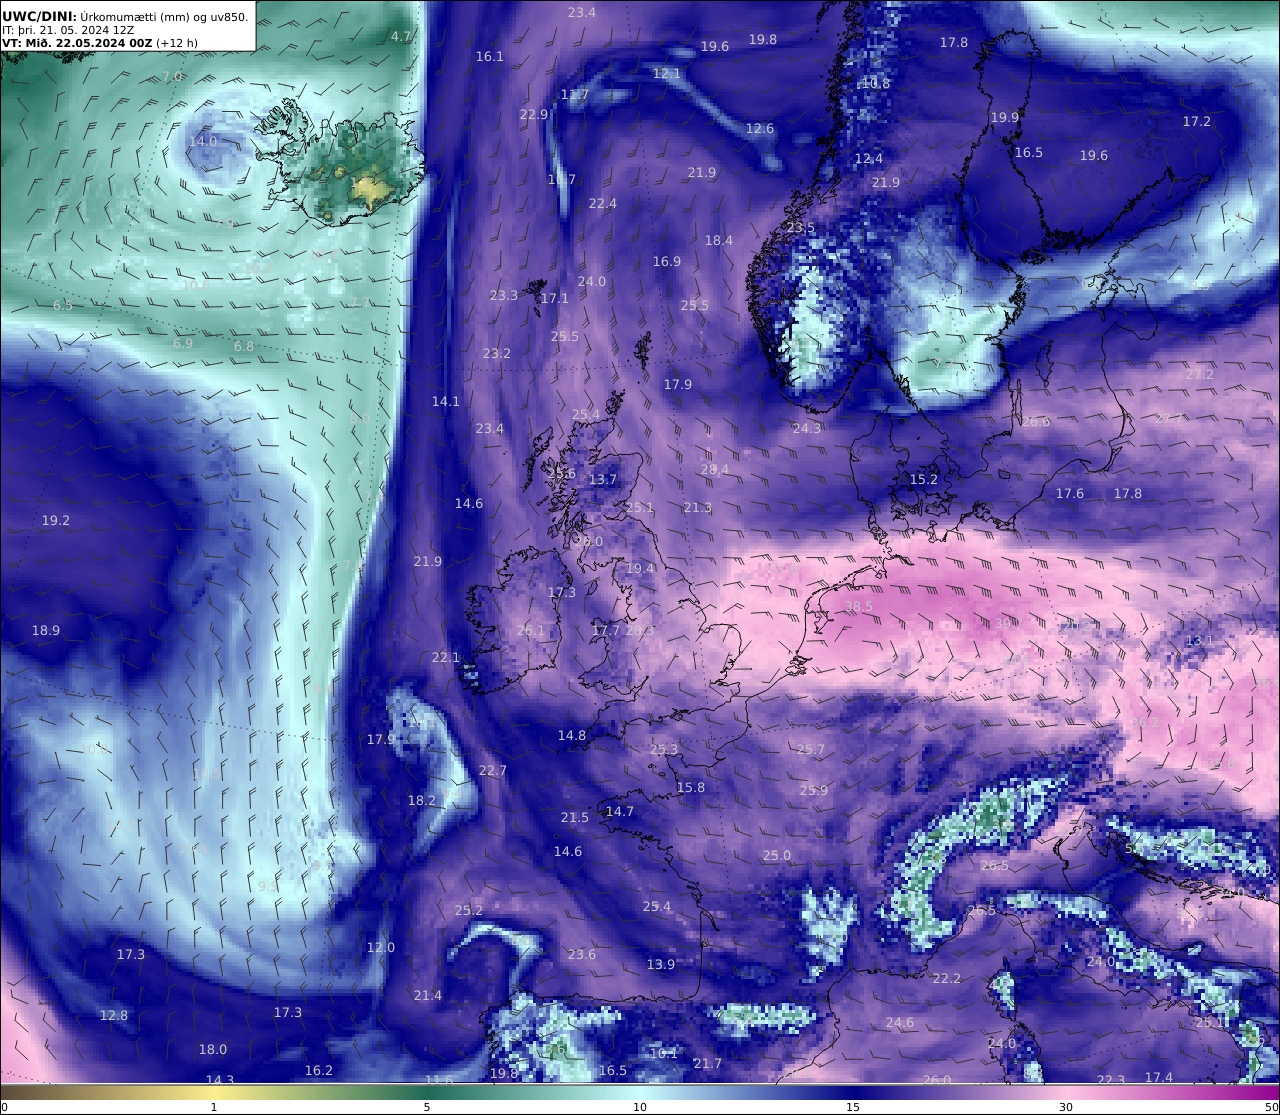
Task: Click the map value "21.4"
Action: 428,996
